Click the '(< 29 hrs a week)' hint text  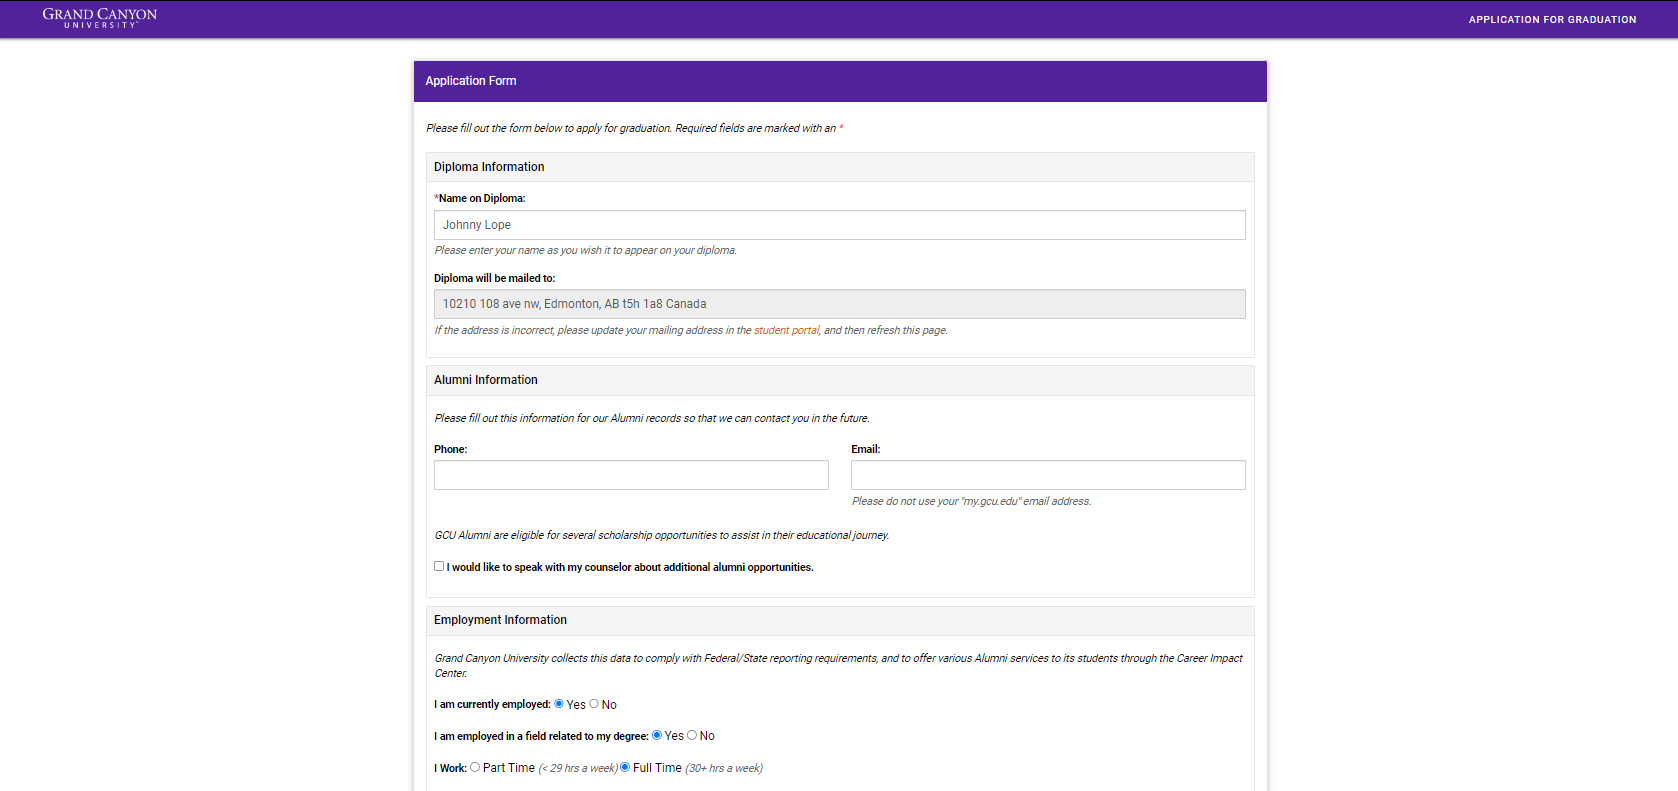coord(578,768)
